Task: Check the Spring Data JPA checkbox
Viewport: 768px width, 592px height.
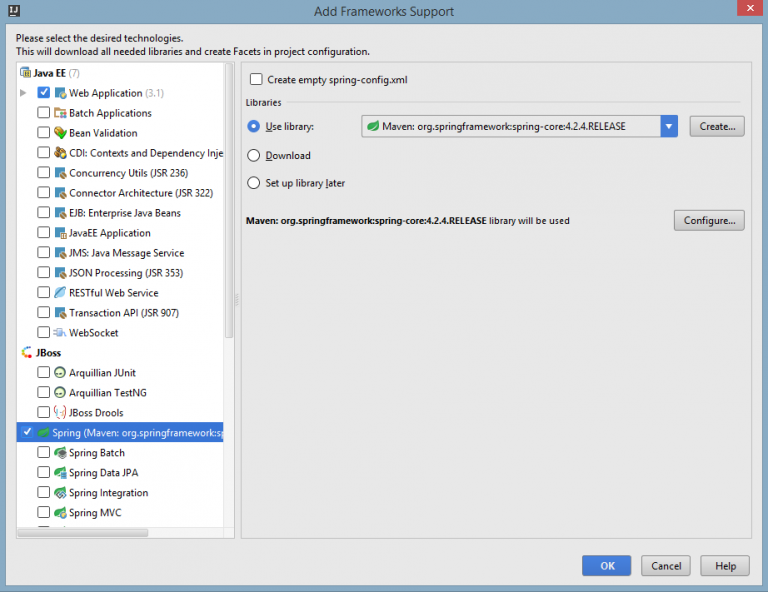Action: [x=44, y=473]
